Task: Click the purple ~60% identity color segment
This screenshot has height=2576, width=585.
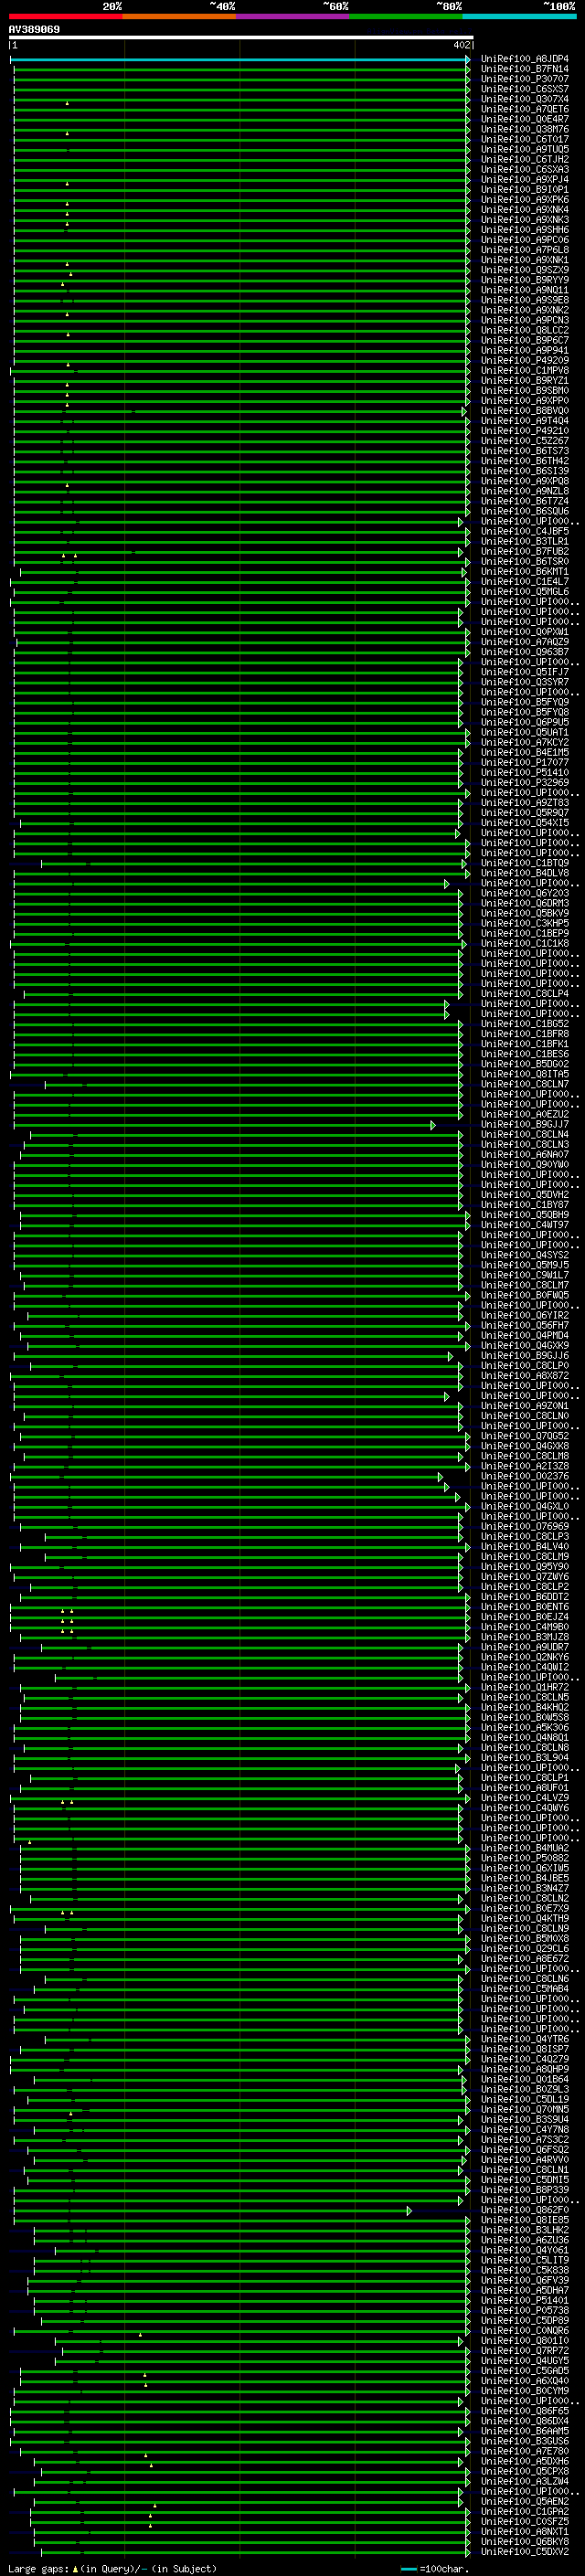Action: point(292,16)
